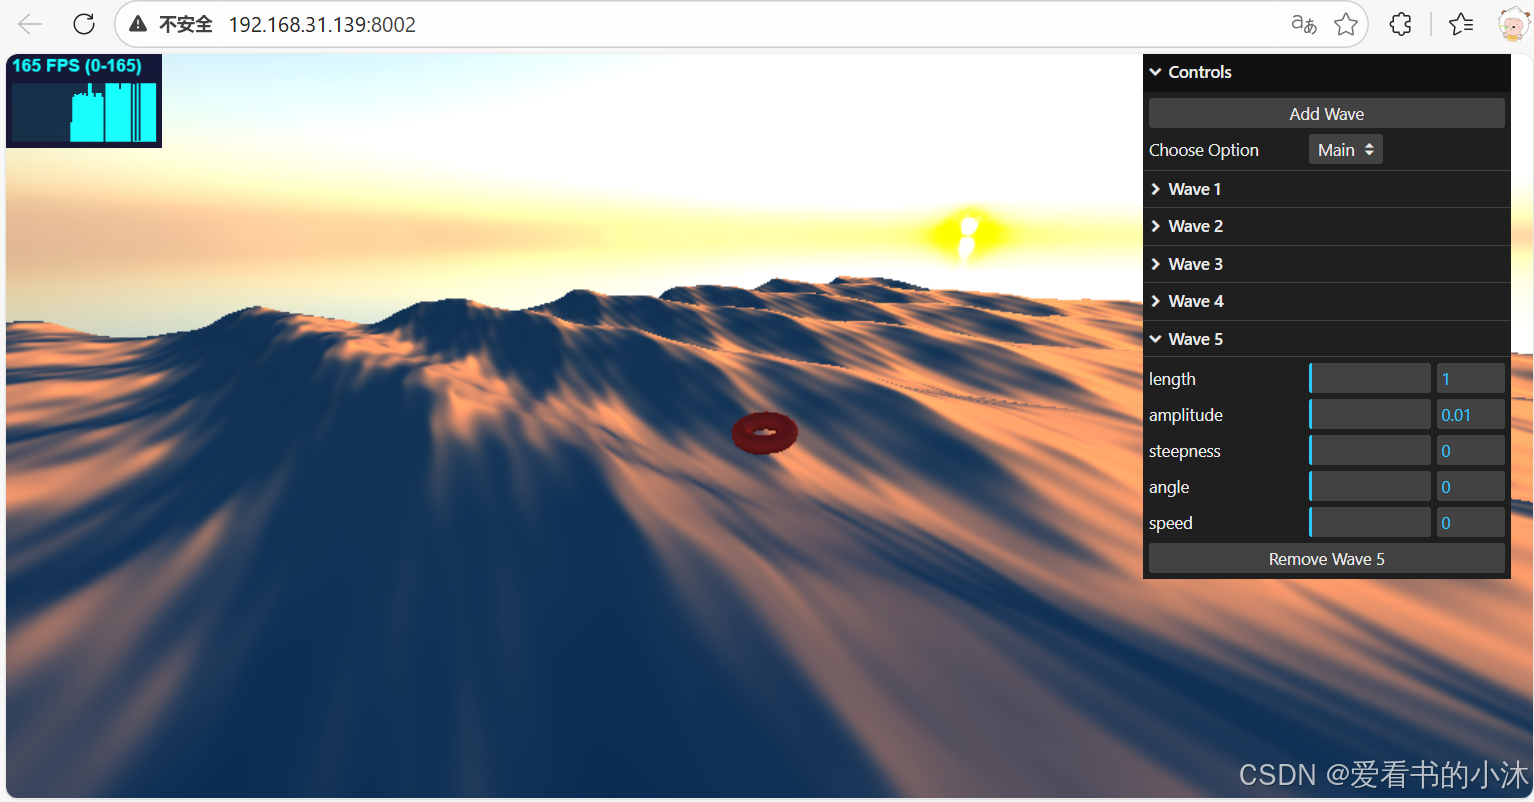The width and height of the screenshot is (1534, 802).
Task: Open the favorites list icon
Action: pyautogui.click(x=1461, y=24)
